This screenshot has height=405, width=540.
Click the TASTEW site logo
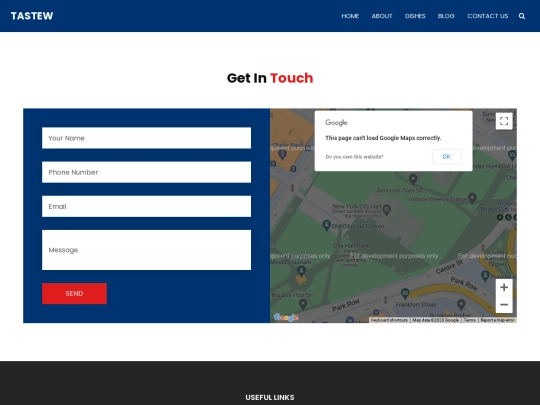32,16
